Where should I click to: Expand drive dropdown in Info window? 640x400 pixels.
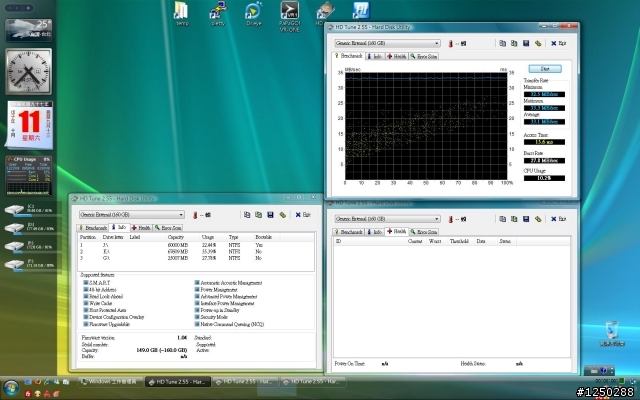tap(181, 215)
